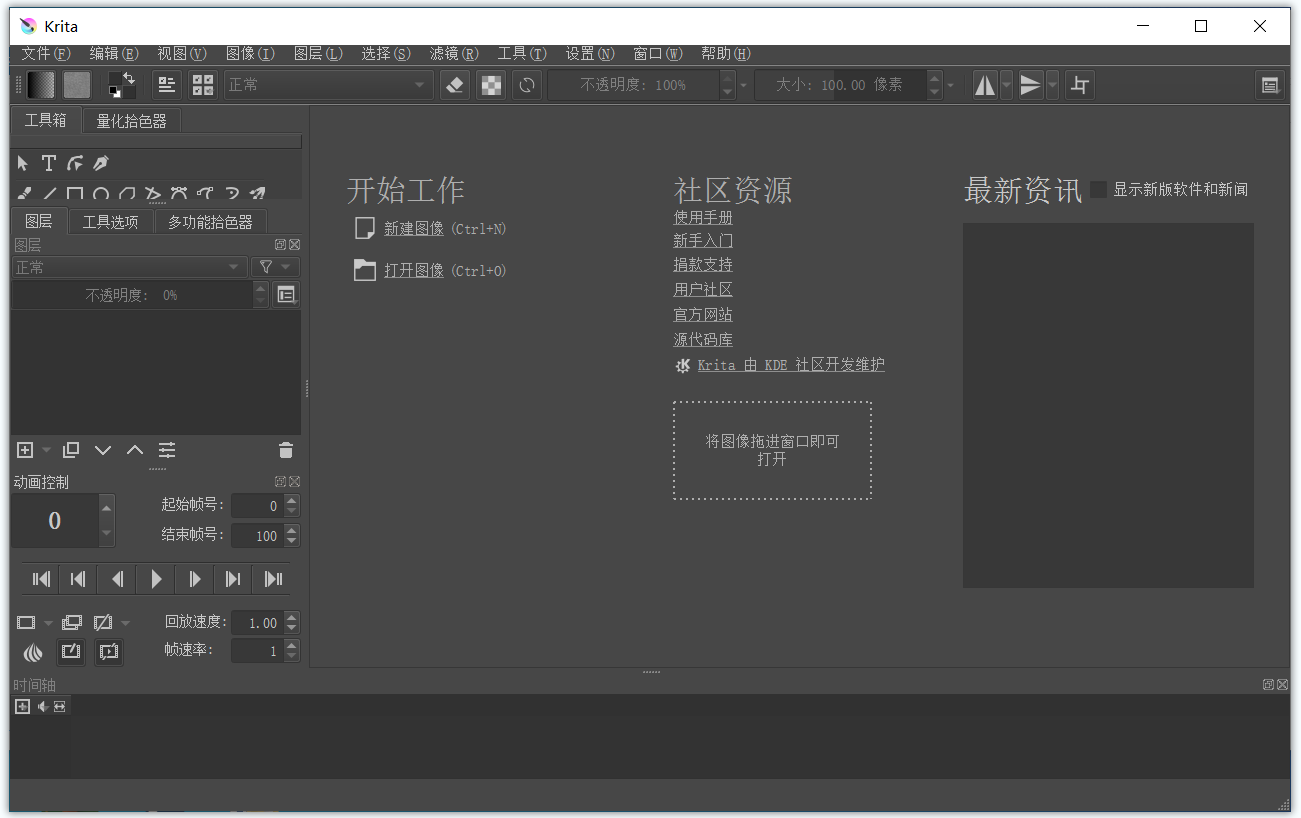This screenshot has height=818, width=1301.
Task: Click the wrap-around mode icon
Action: point(1079,85)
